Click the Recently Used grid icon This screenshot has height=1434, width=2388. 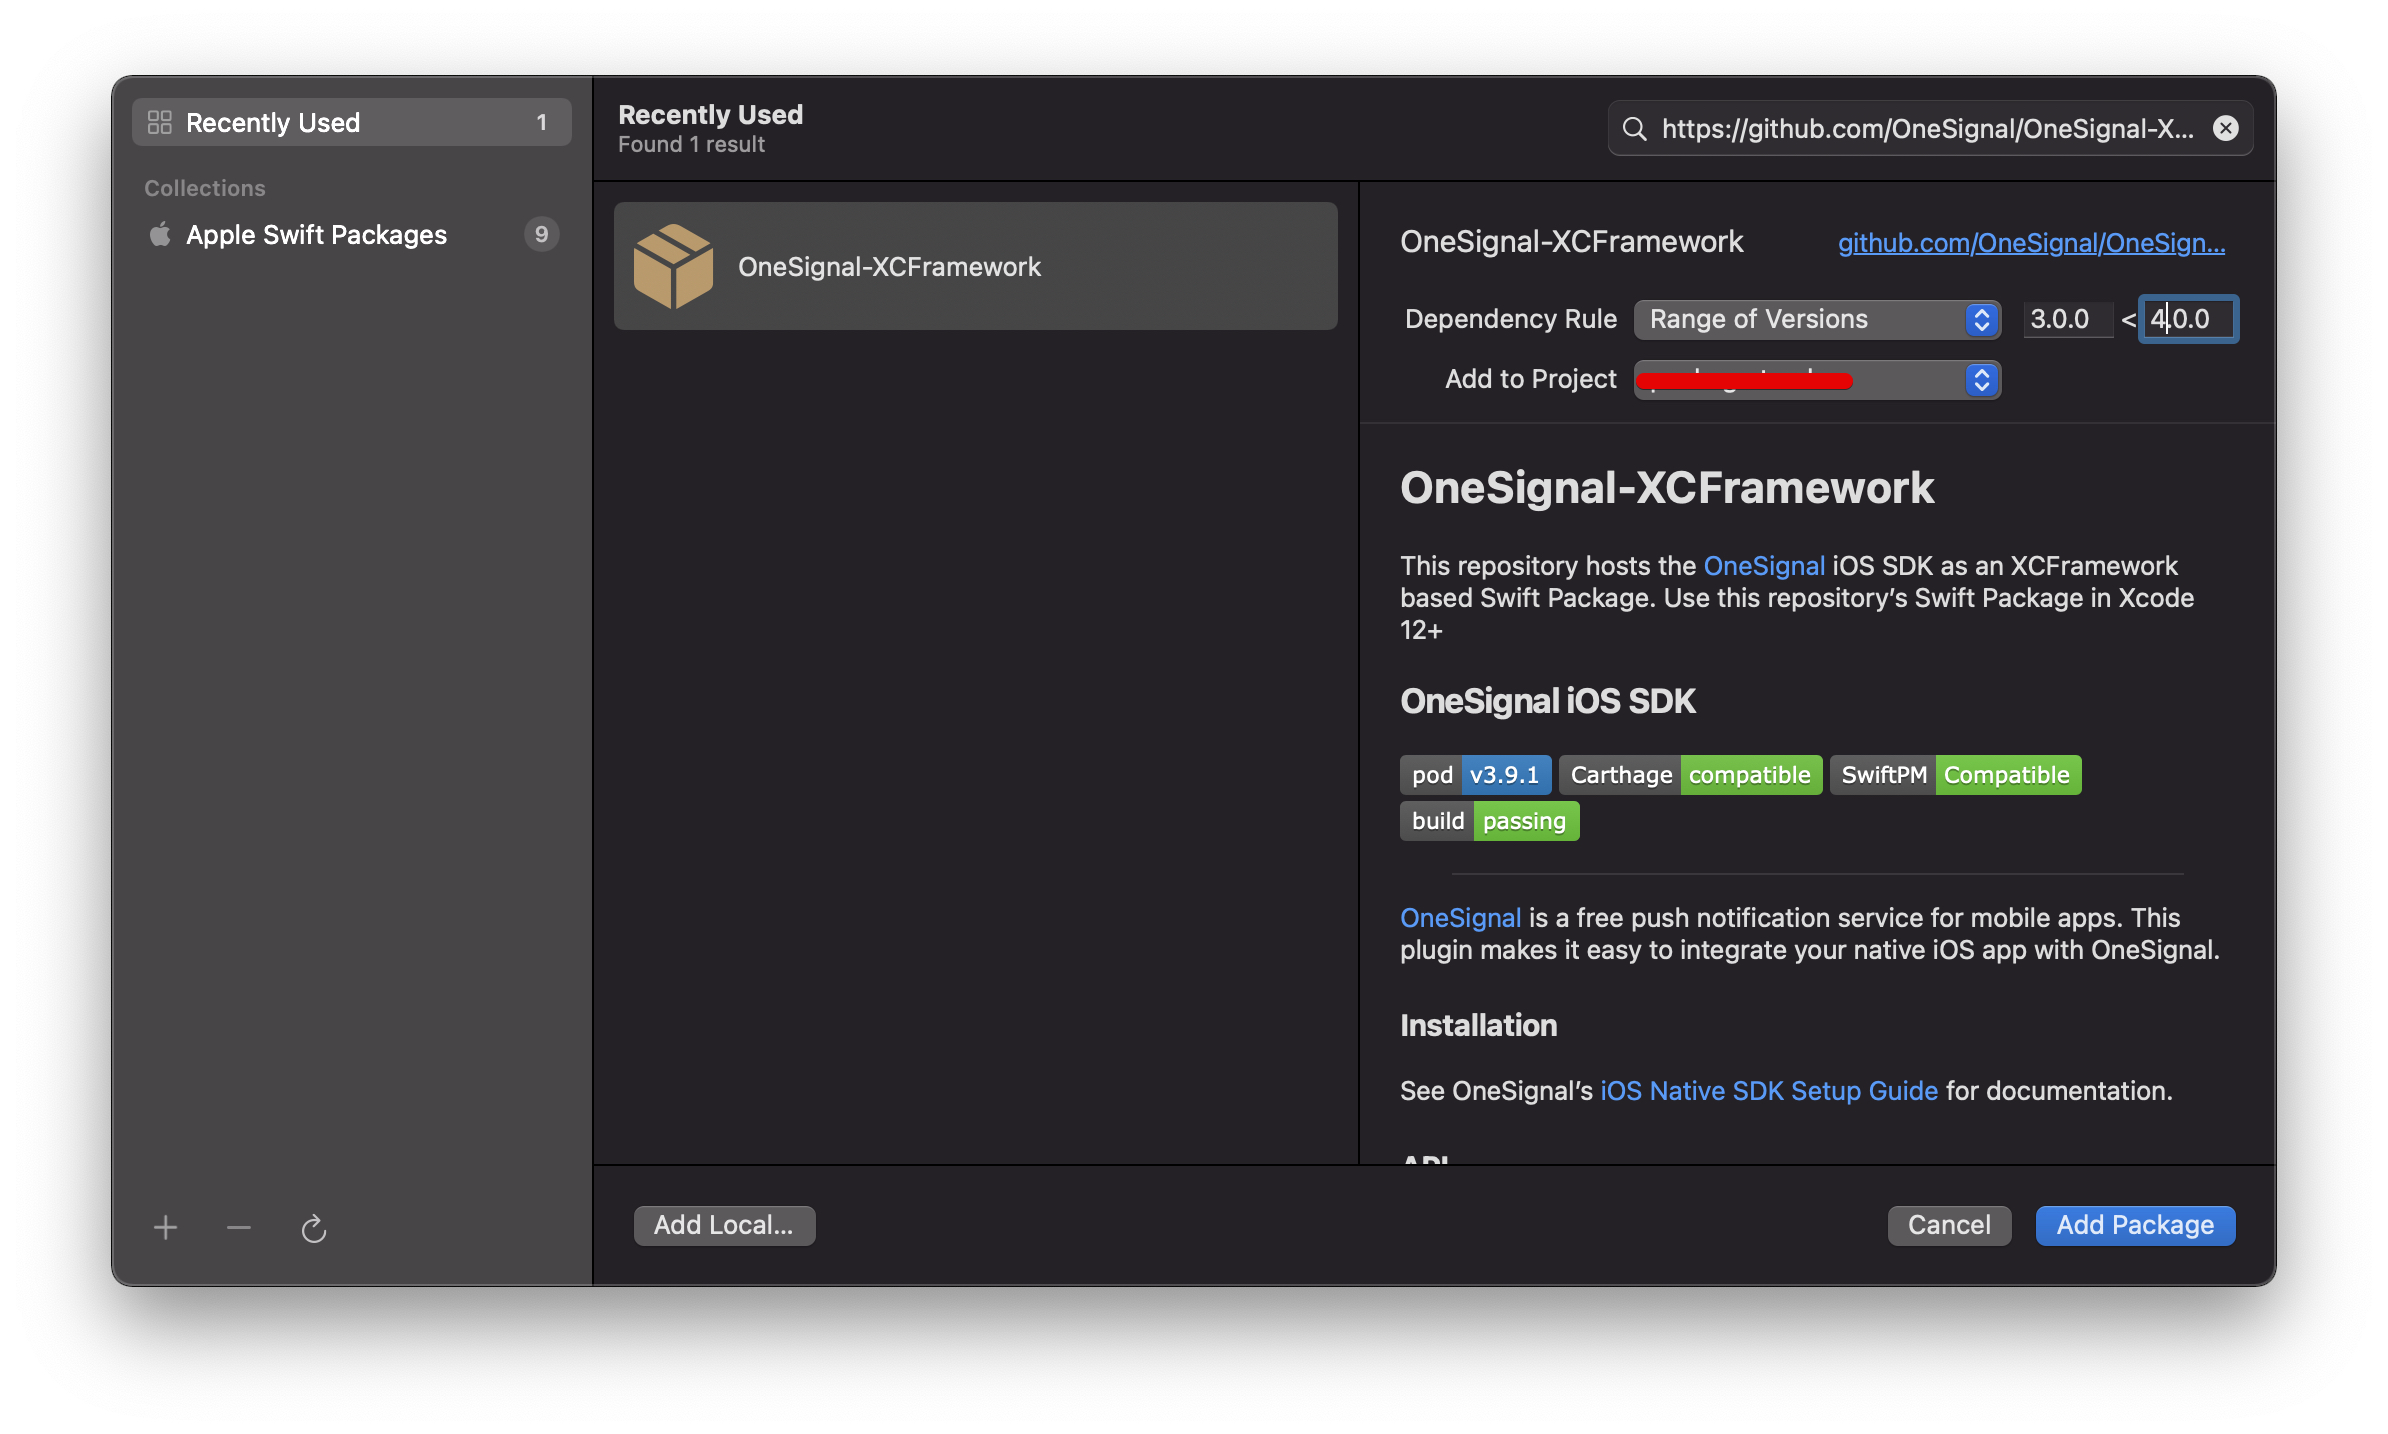click(x=160, y=122)
